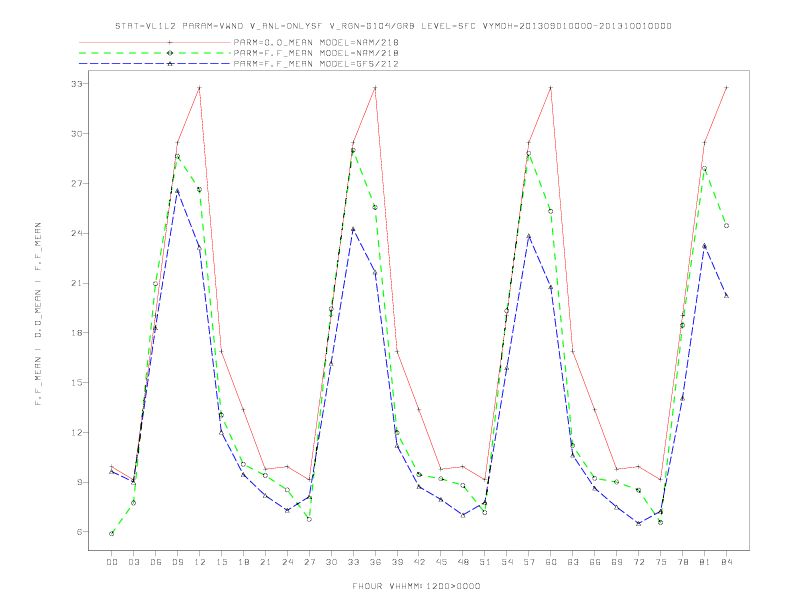Click the green dashed line sample in legend
This screenshot has width=792, height=612.
[155, 53]
